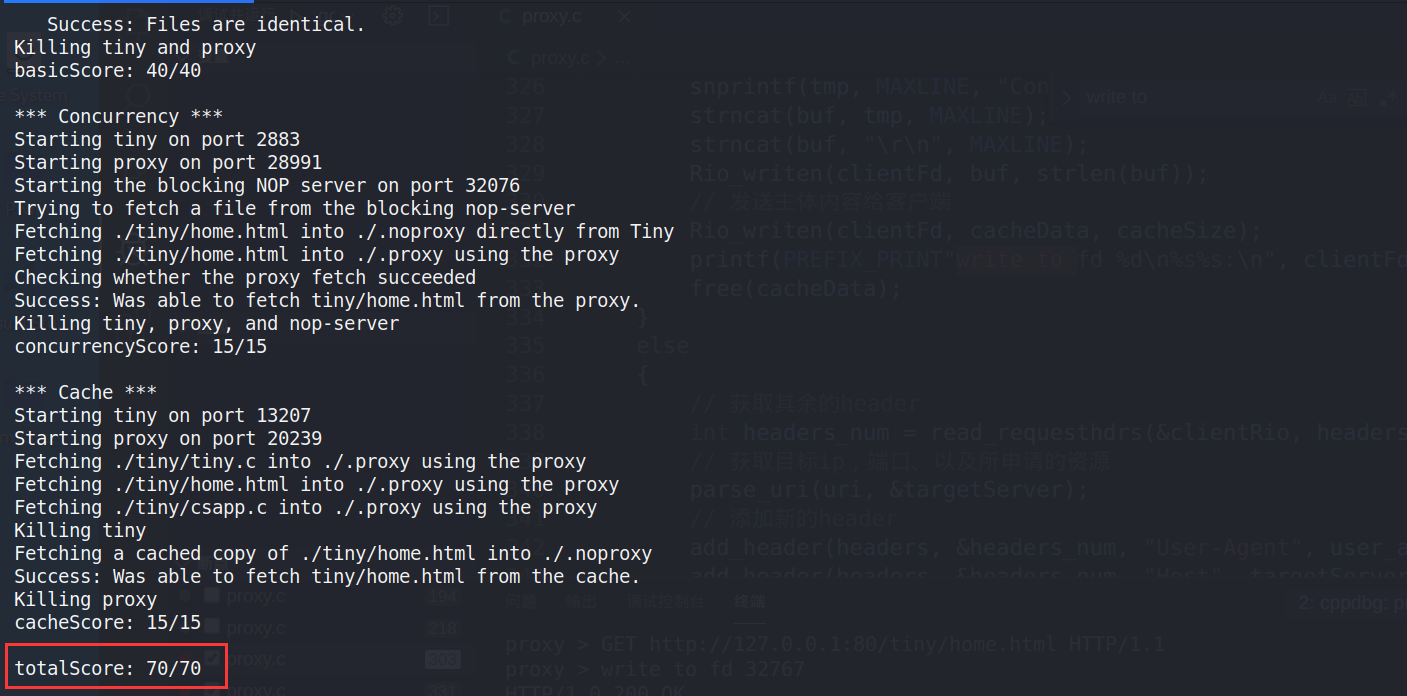The height and width of the screenshot is (696, 1407).
Task: Toggle Match Case in find widget
Action: click(x=1327, y=97)
